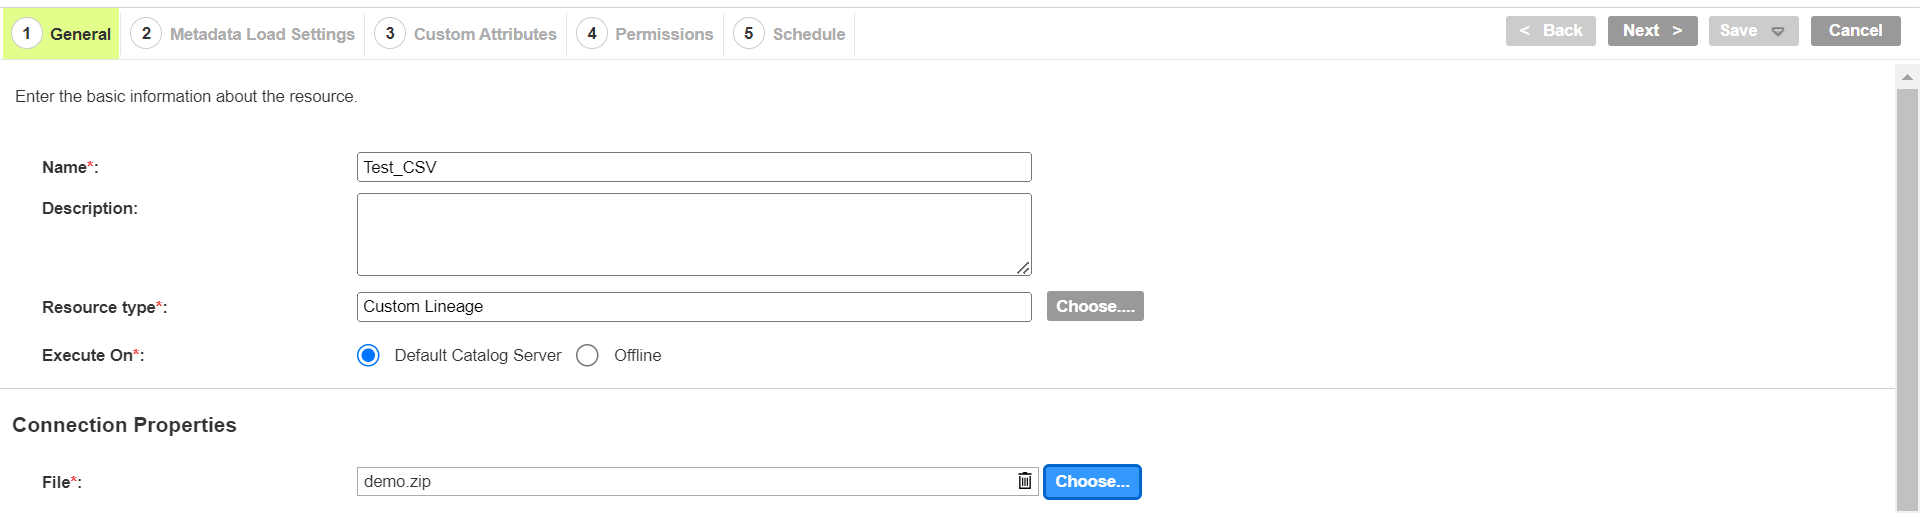
Task: Open the Save dropdown arrow
Action: point(1778,31)
